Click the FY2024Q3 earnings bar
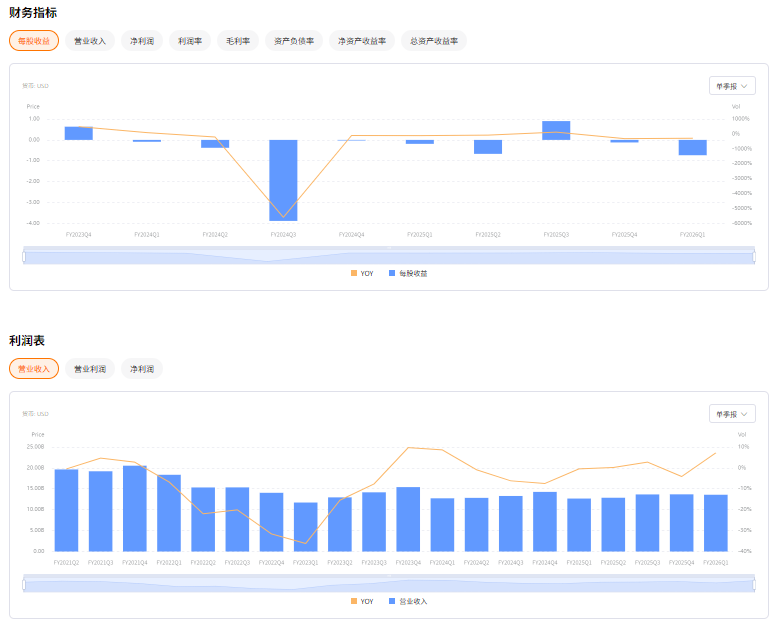Screen dimensions: 778x625 point(283,180)
